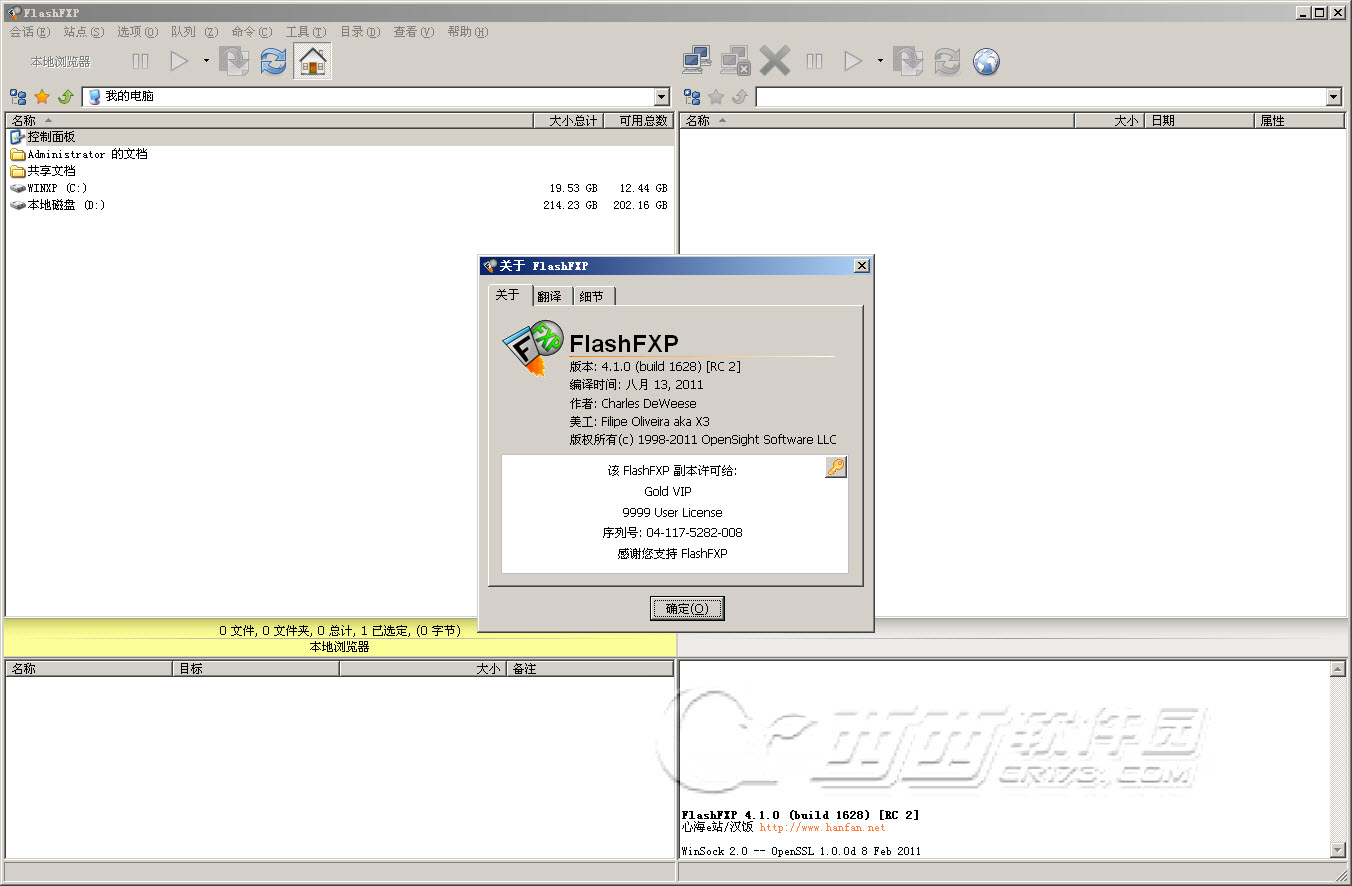The image size is (1352, 886).
Task: Select the WINXP (C:) drive
Action: (57, 188)
